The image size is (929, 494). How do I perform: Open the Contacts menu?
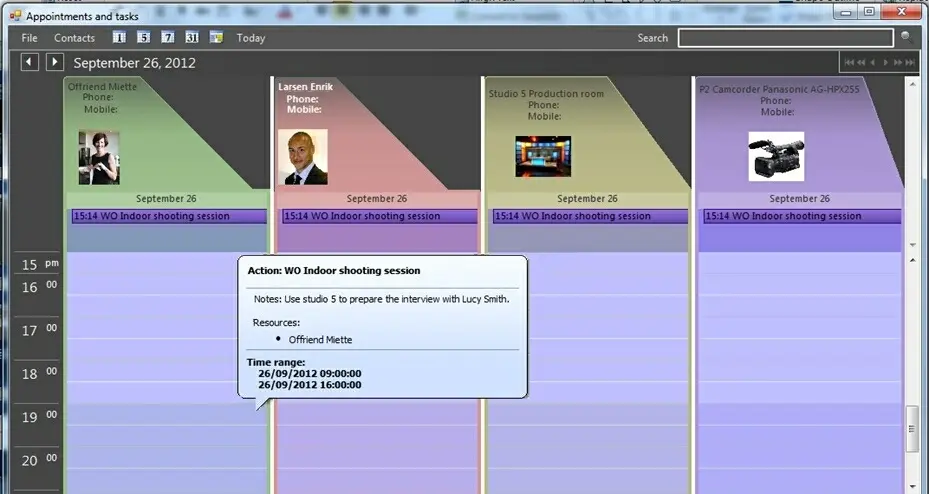tap(74, 38)
